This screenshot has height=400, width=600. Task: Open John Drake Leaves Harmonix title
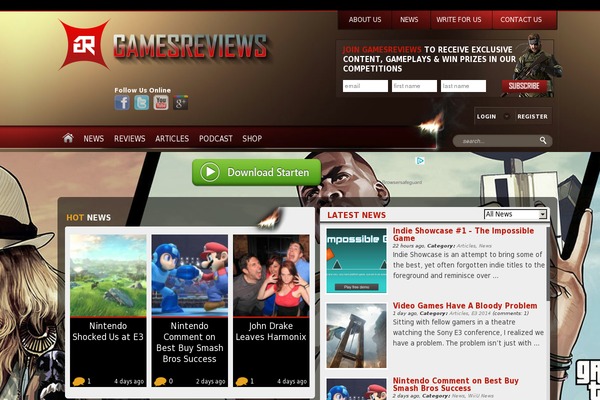(271, 331)
